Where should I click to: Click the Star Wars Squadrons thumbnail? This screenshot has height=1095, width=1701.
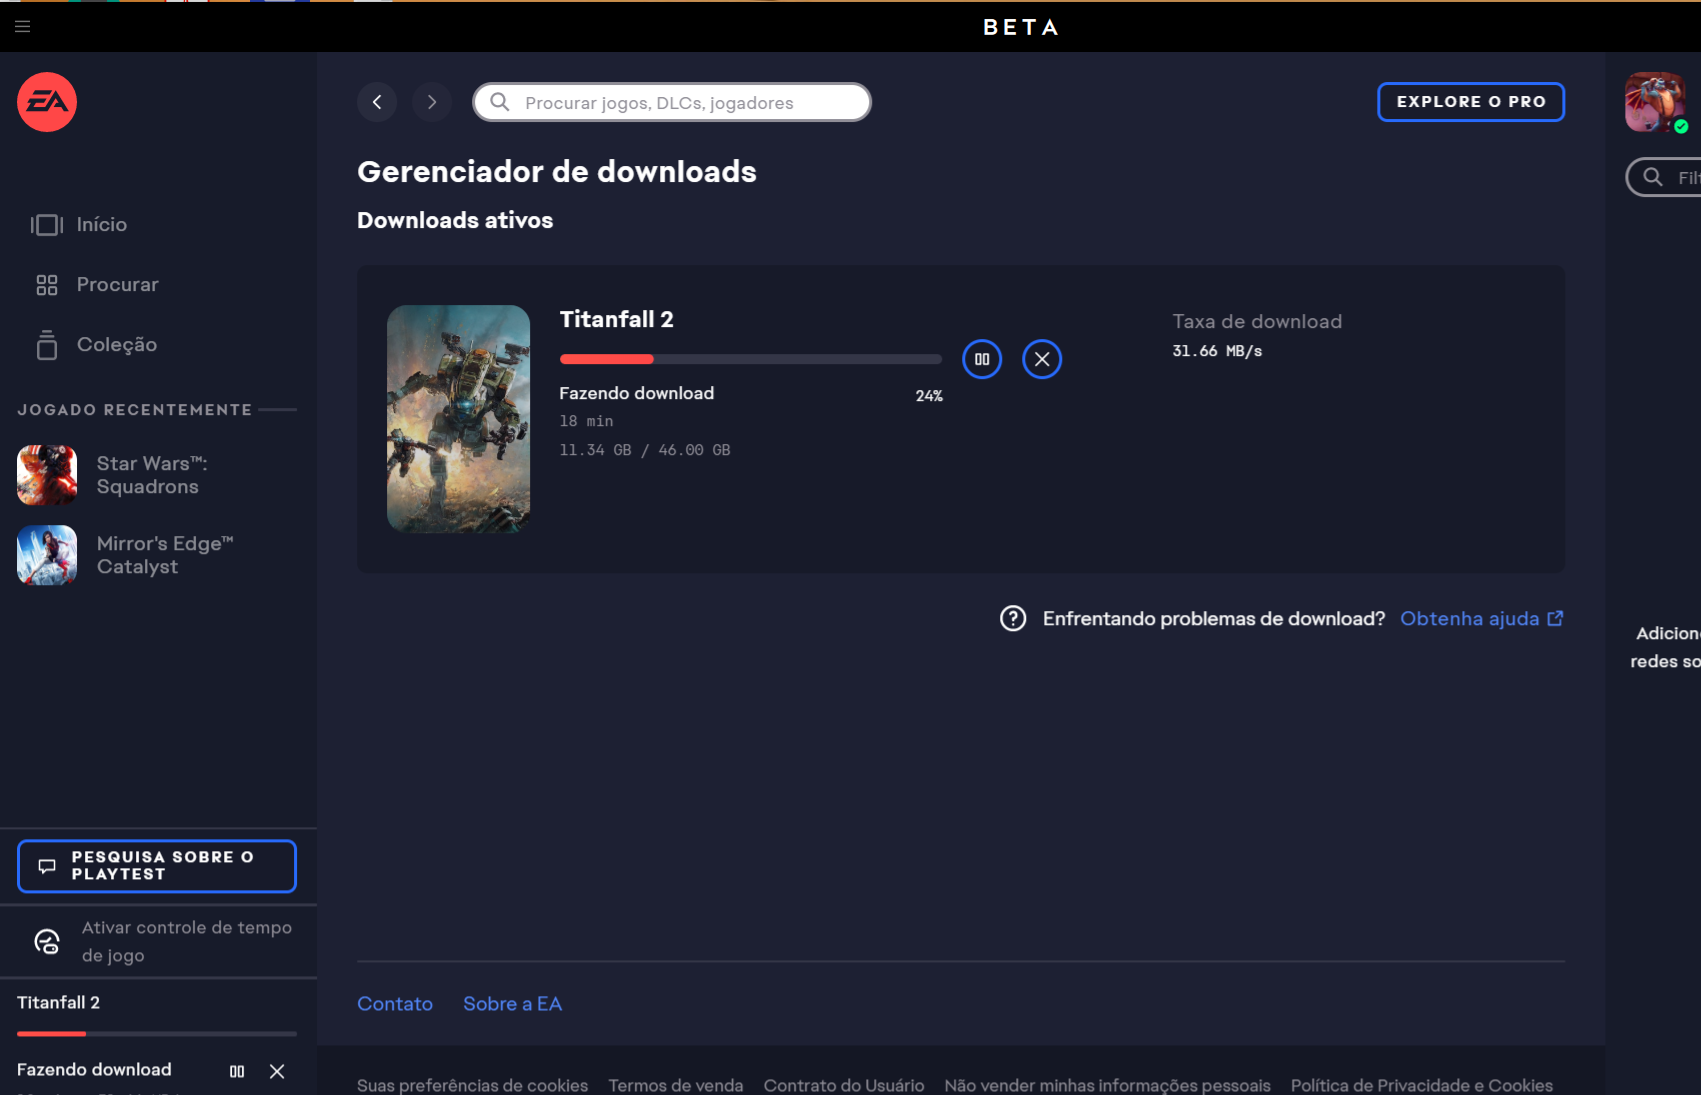click(x=47, y=475)
